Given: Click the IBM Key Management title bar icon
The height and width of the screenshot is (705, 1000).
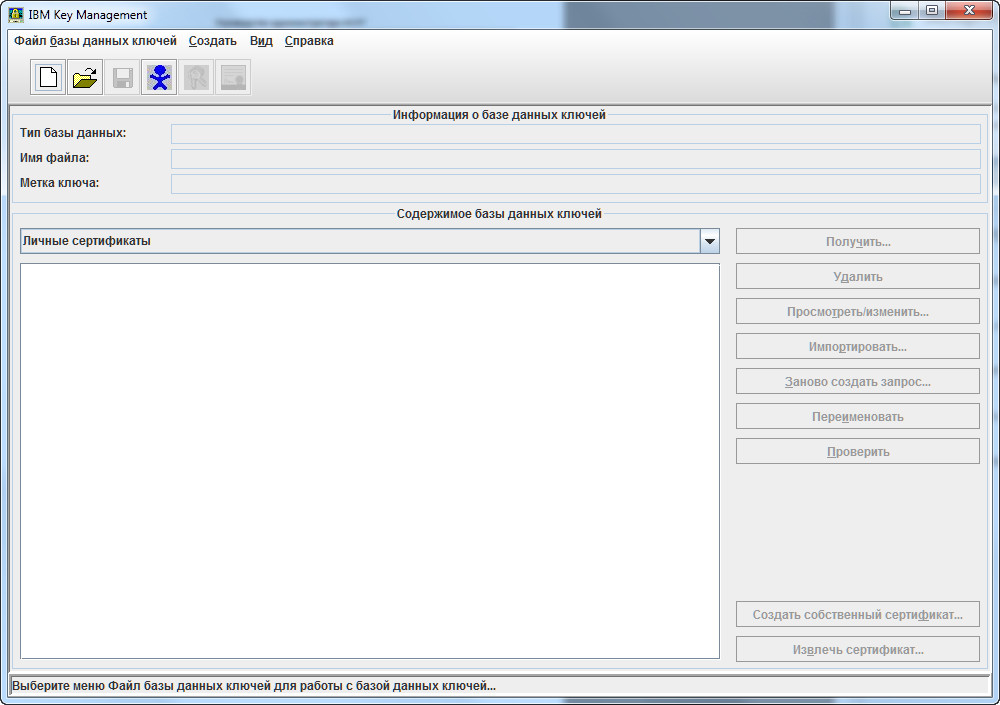Looking at the screenshot, I should 16,14.
